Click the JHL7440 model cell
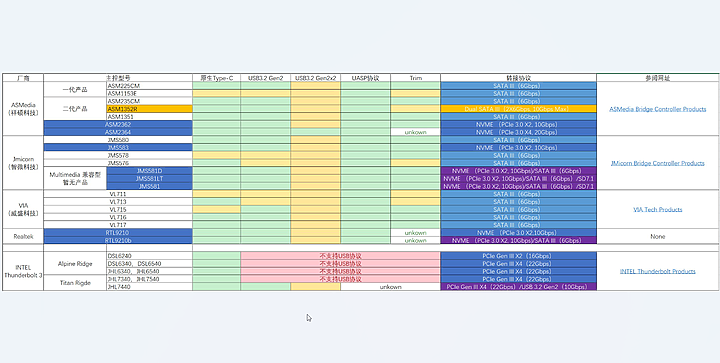 coord(149,287)
